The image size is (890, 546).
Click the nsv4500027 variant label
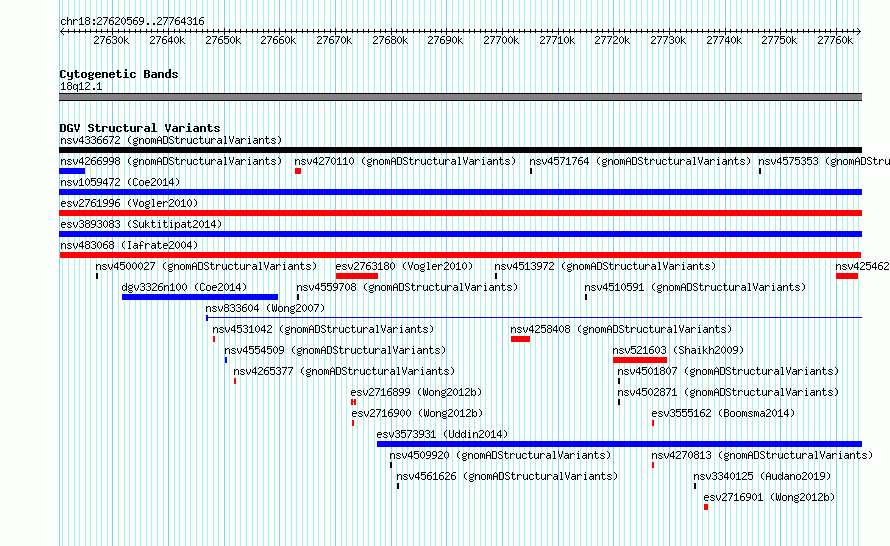tap(206, 266)
